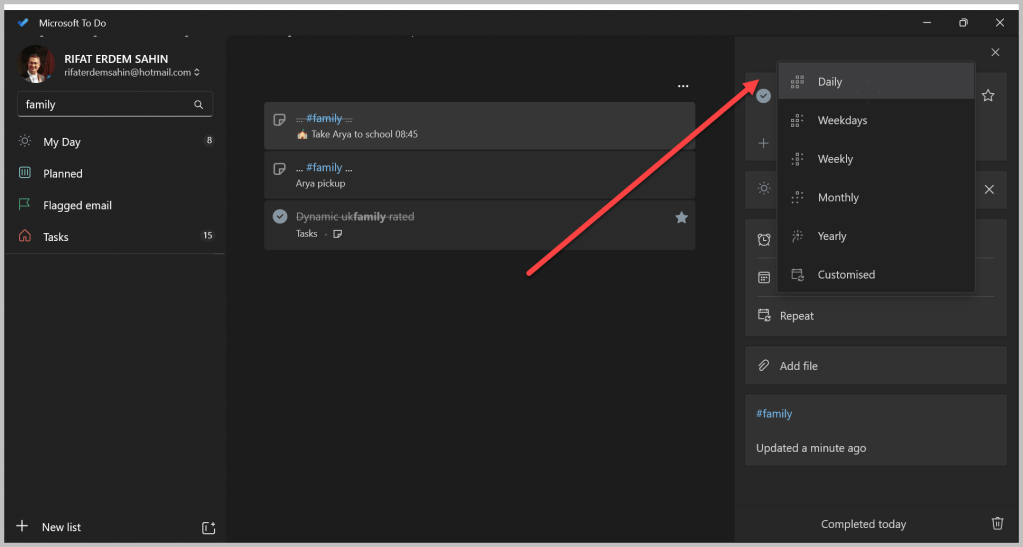1023x547 pixels.
Task: Mark task important with detail panel star
Action: pos(988,96)
